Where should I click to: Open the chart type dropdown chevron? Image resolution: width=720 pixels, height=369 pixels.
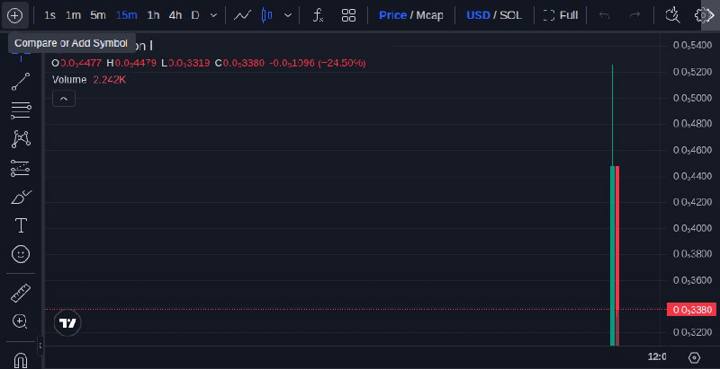pyautogui.click(x=288, y=16)
